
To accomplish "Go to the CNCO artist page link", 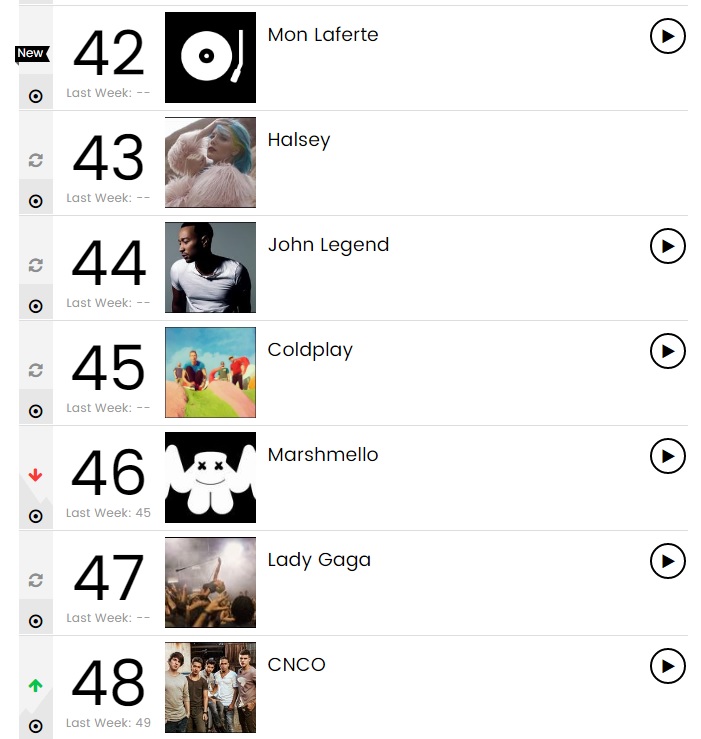I will coord(296,665).
